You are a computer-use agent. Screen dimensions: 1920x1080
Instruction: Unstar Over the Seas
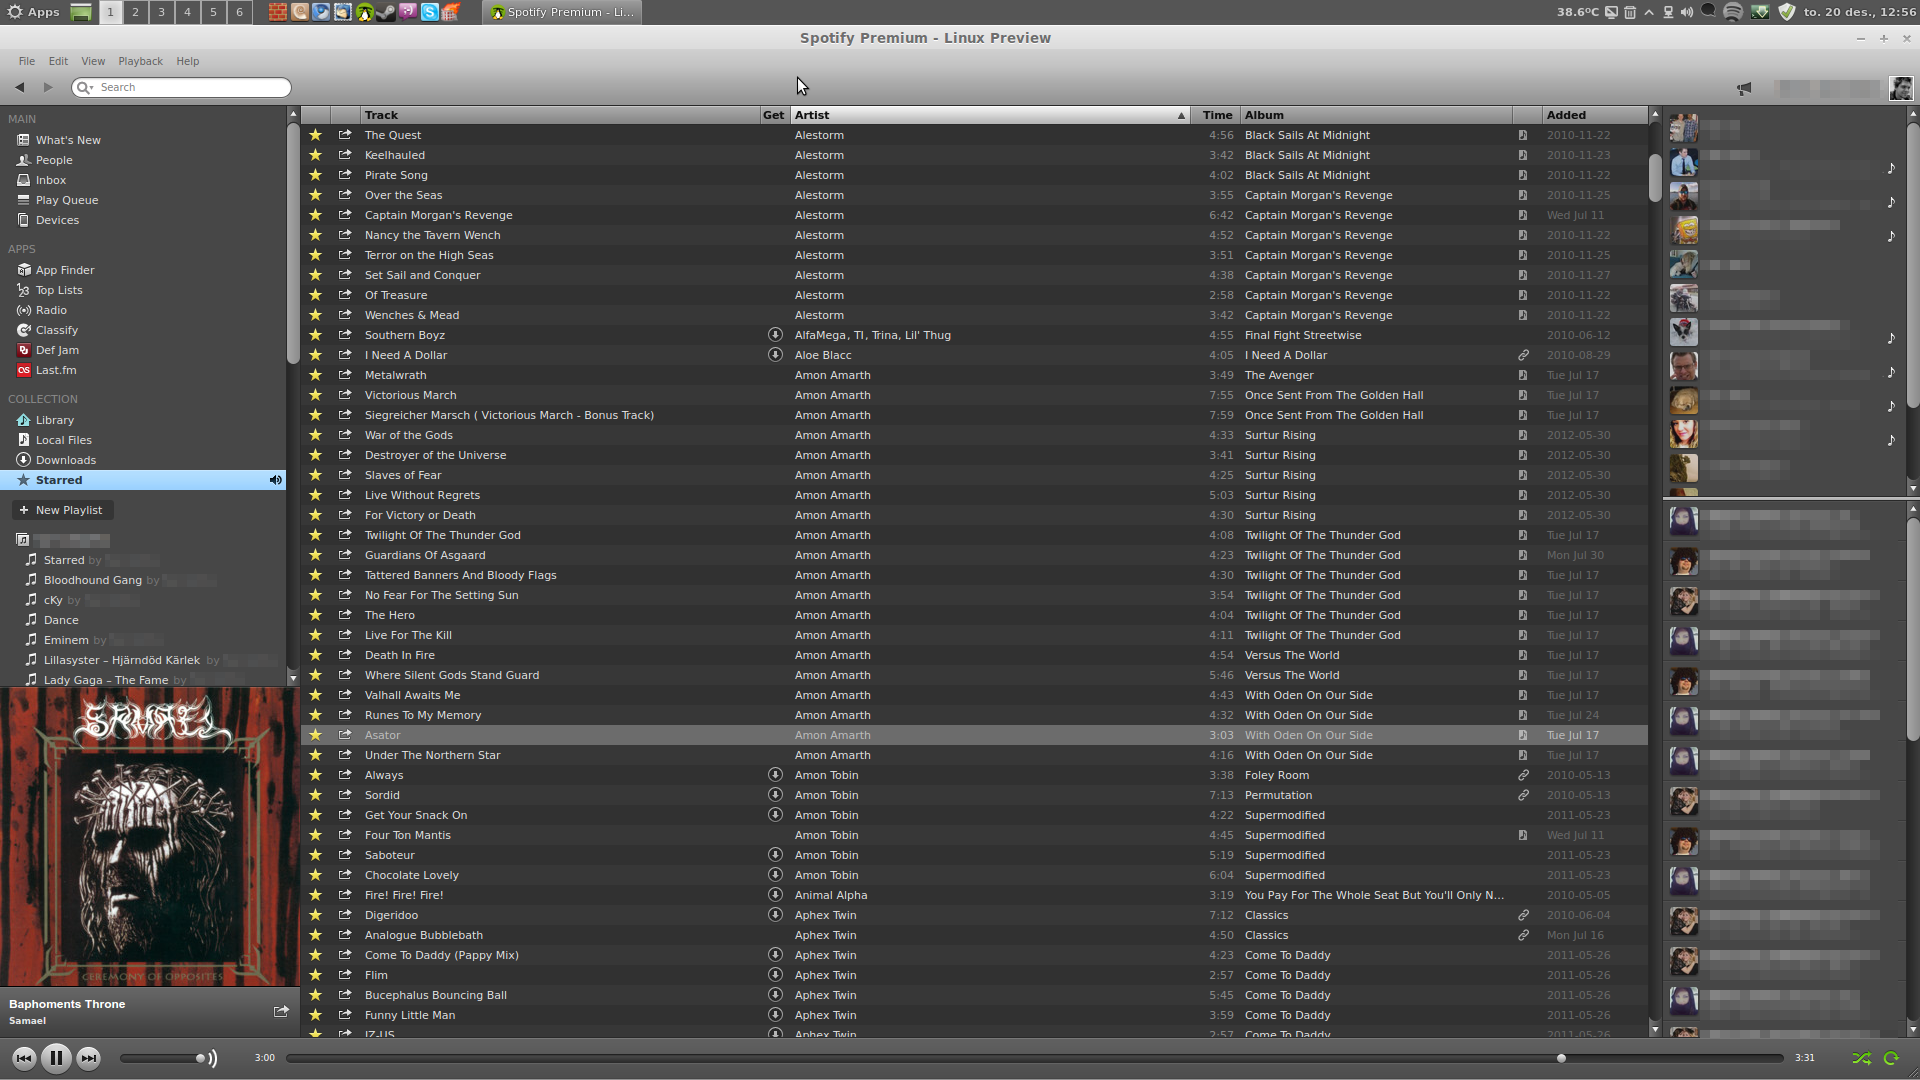pyautogui.click(x=315, y=194)
